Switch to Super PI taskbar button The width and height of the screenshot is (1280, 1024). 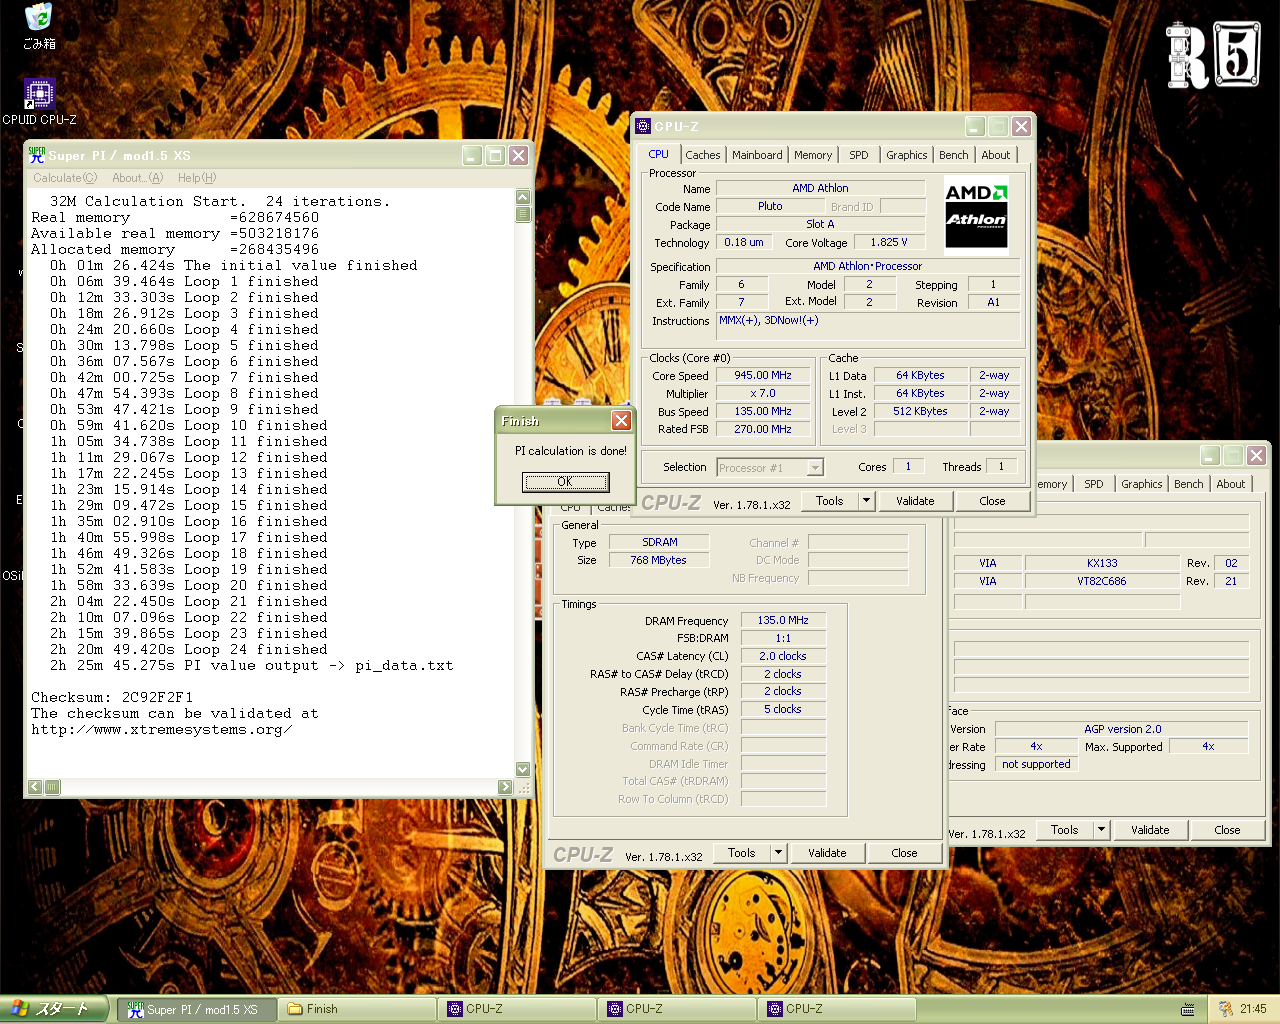(195, 1009)
